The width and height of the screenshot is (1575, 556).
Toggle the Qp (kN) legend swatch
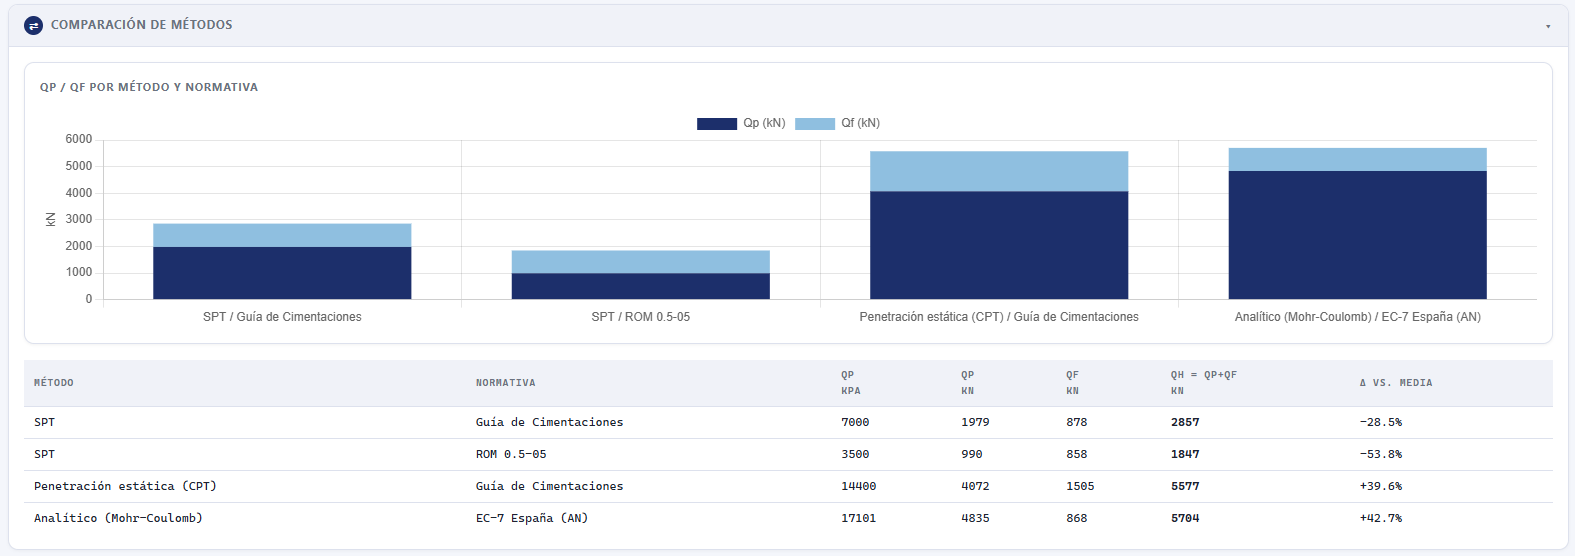[717, 124]
